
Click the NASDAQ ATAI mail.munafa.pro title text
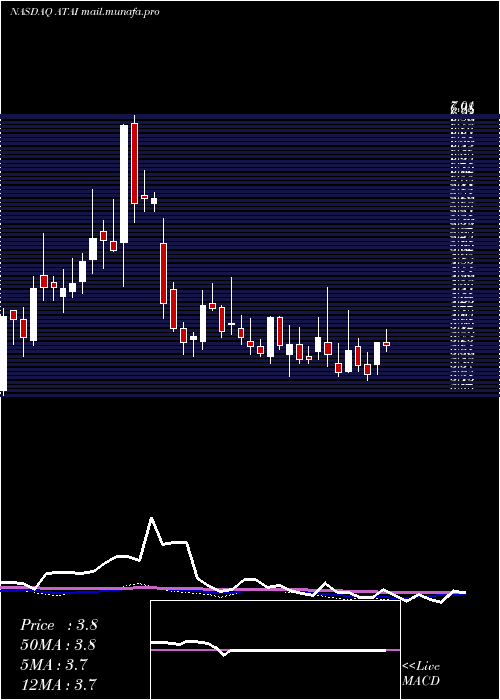pyautogui.click(x=85, y=12)
